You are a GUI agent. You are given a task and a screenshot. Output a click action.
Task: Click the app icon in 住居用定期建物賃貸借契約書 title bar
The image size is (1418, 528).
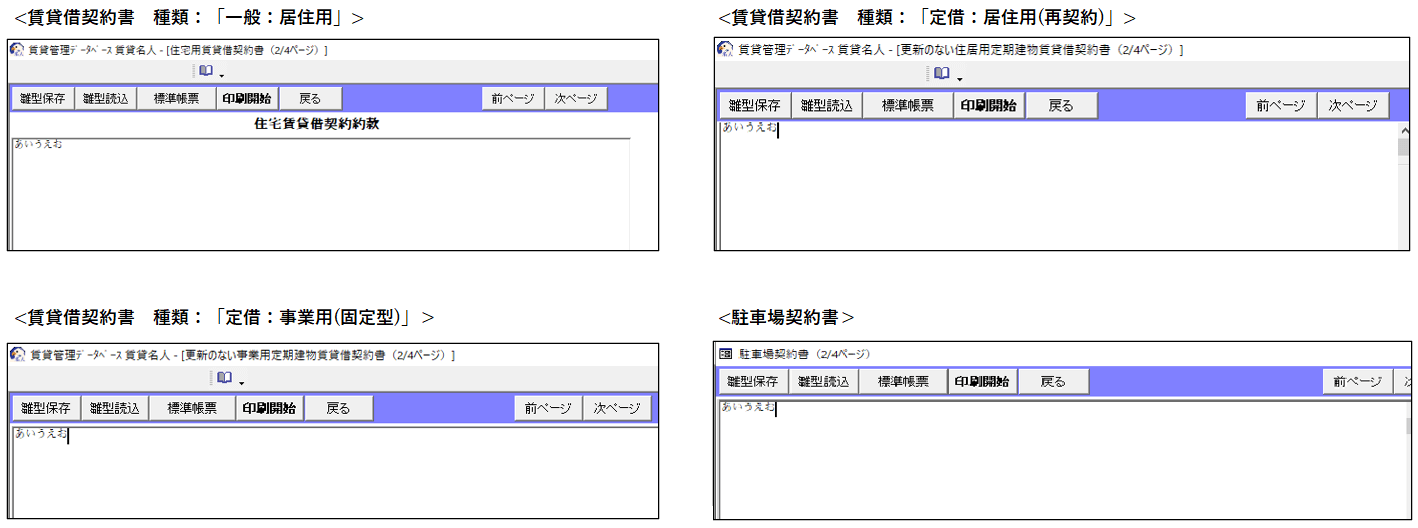[725, 49]
